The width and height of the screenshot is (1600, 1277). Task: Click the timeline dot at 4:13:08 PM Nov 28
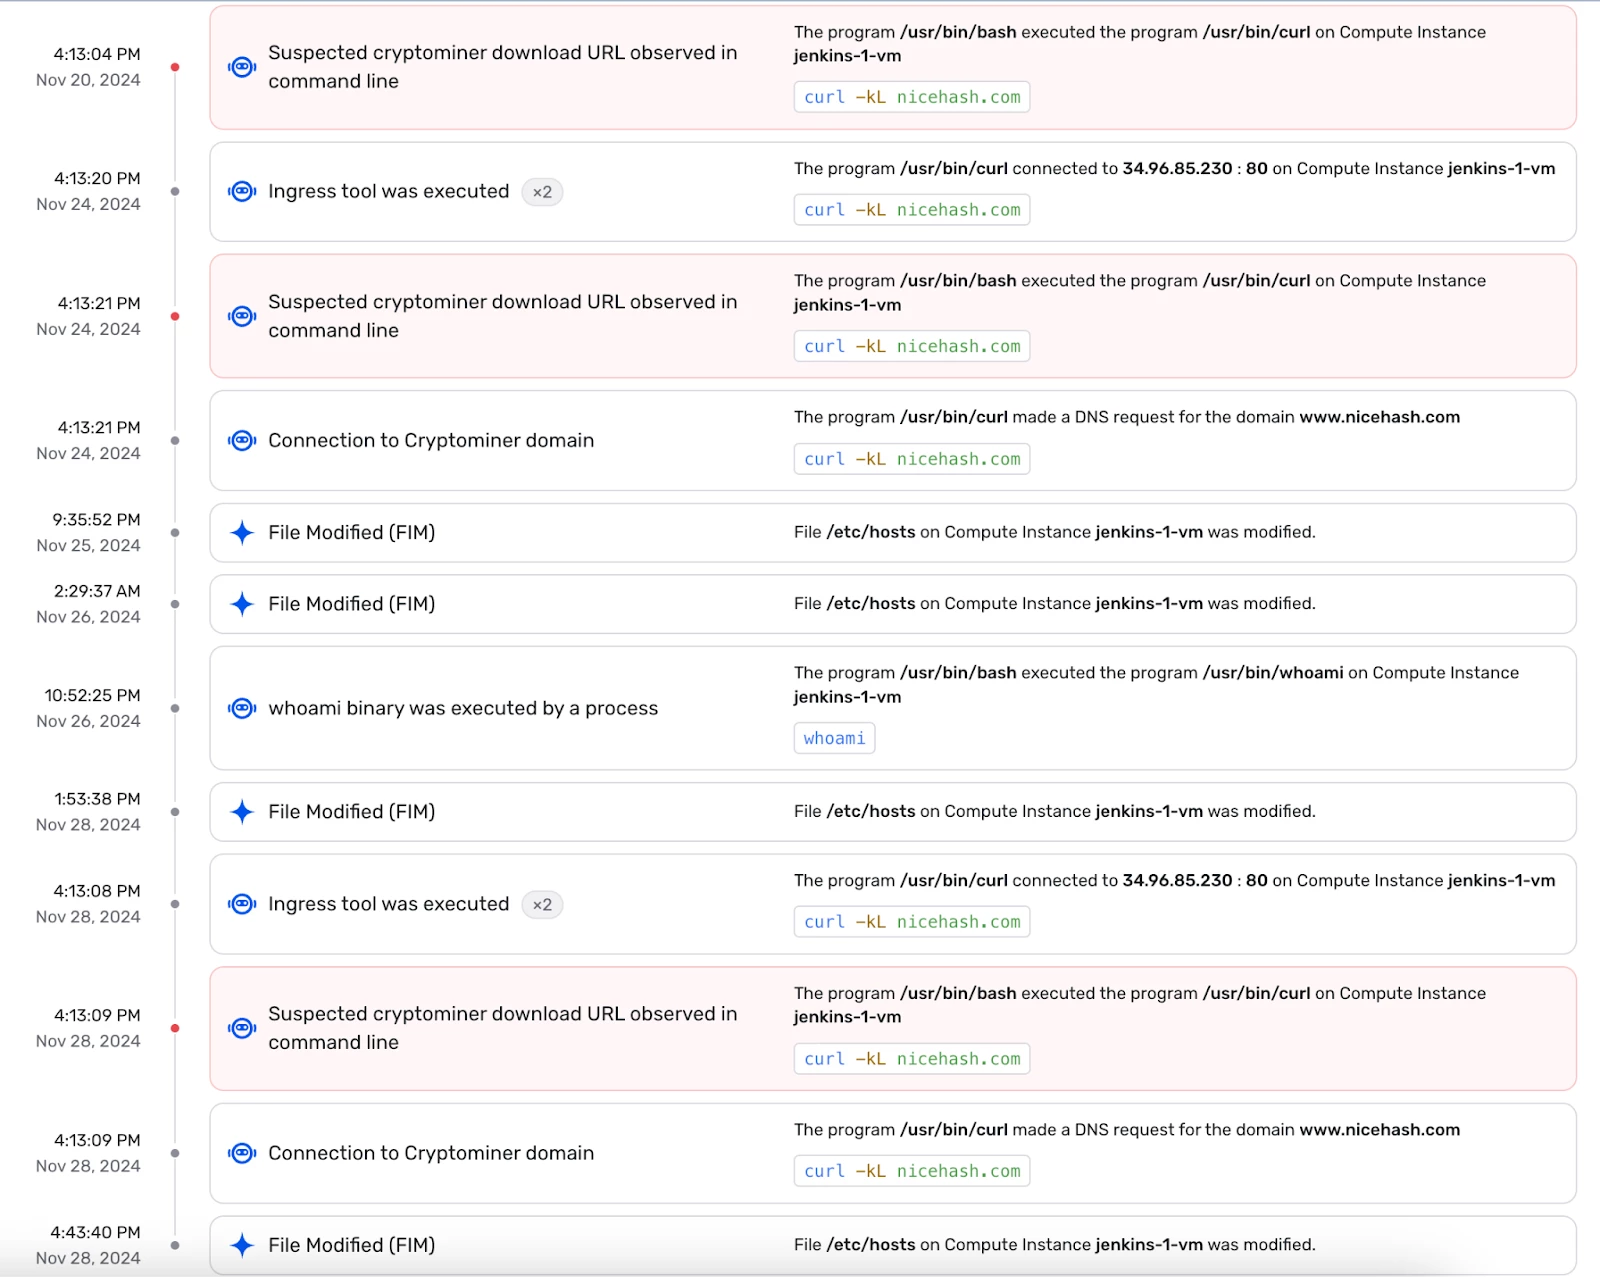click(x=175, y=904)
